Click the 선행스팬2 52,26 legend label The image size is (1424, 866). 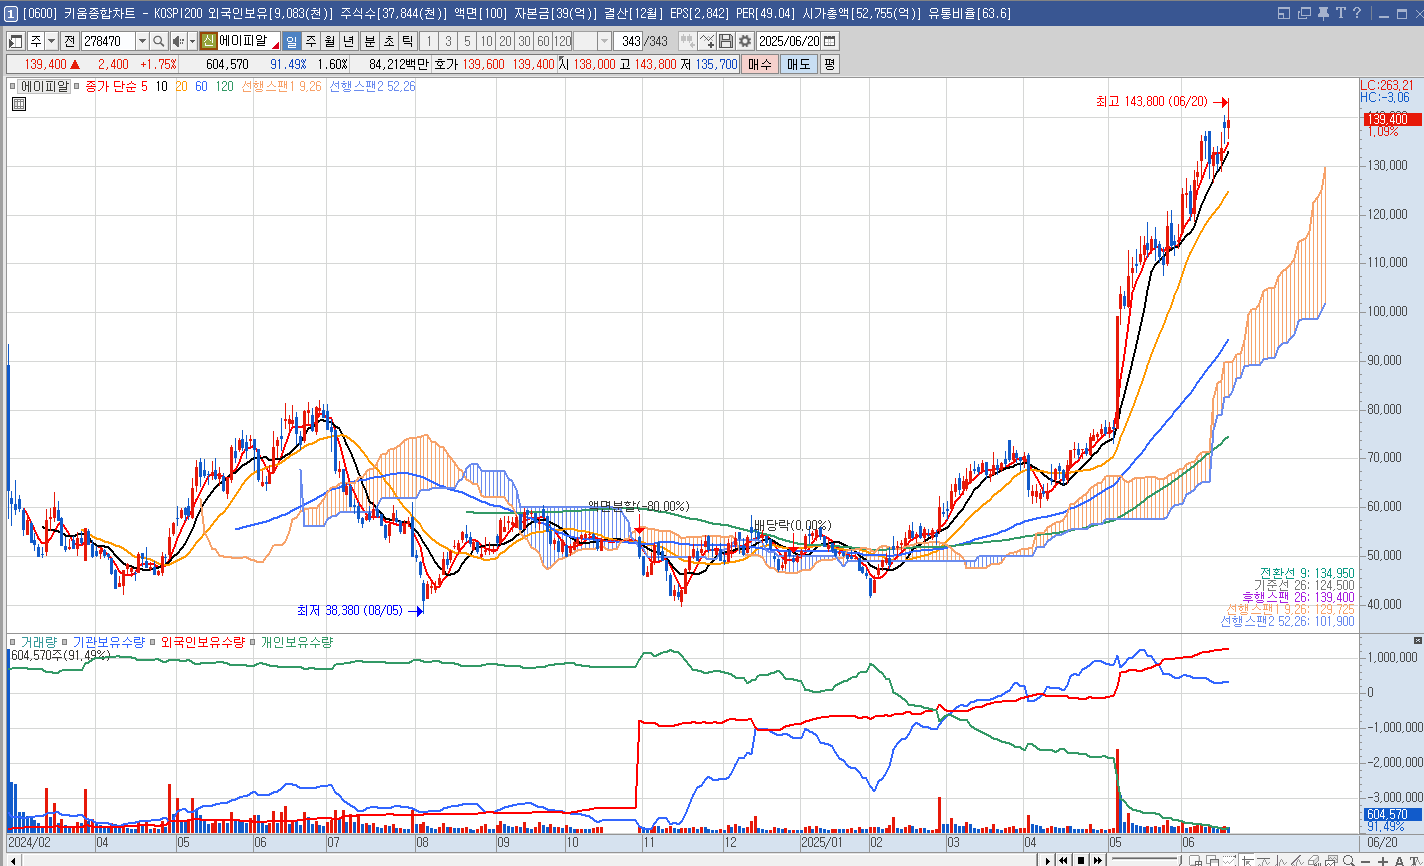point(372,86)
